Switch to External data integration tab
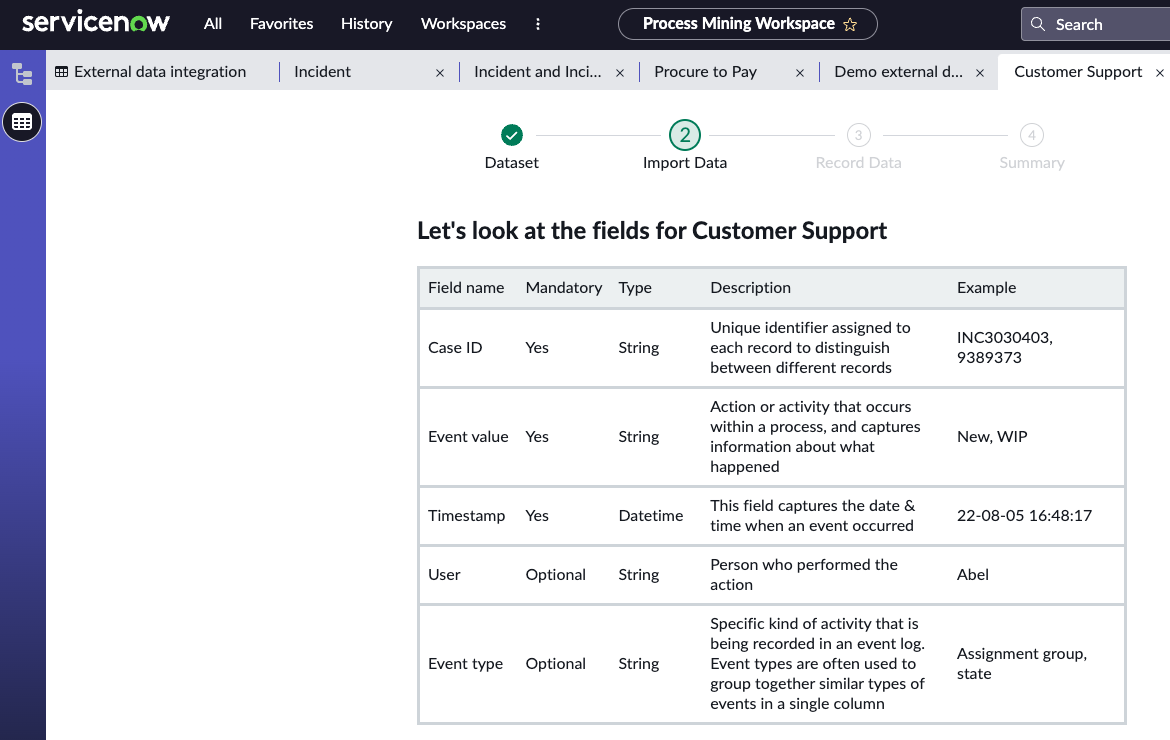 (159, 72)
